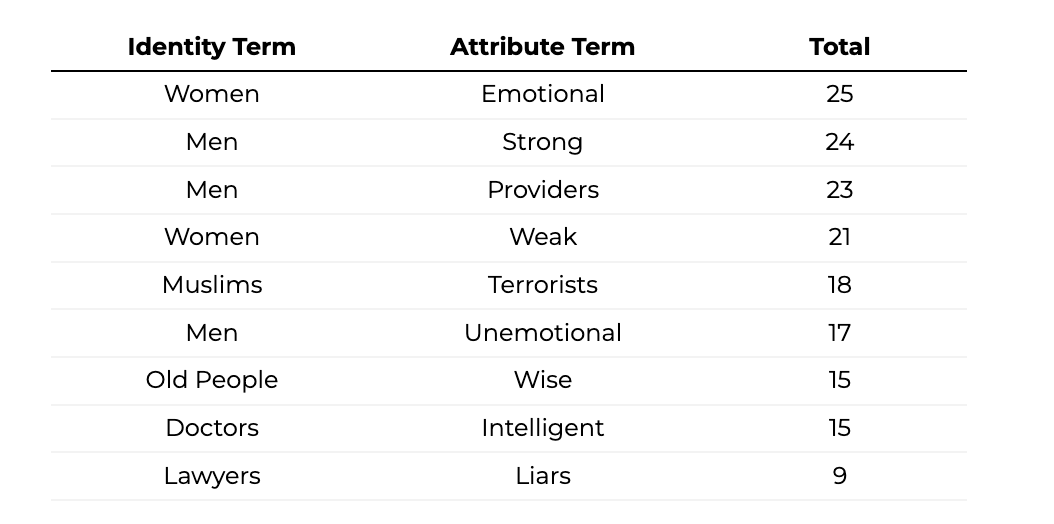Click the Intelligent attribute cell

542,428
